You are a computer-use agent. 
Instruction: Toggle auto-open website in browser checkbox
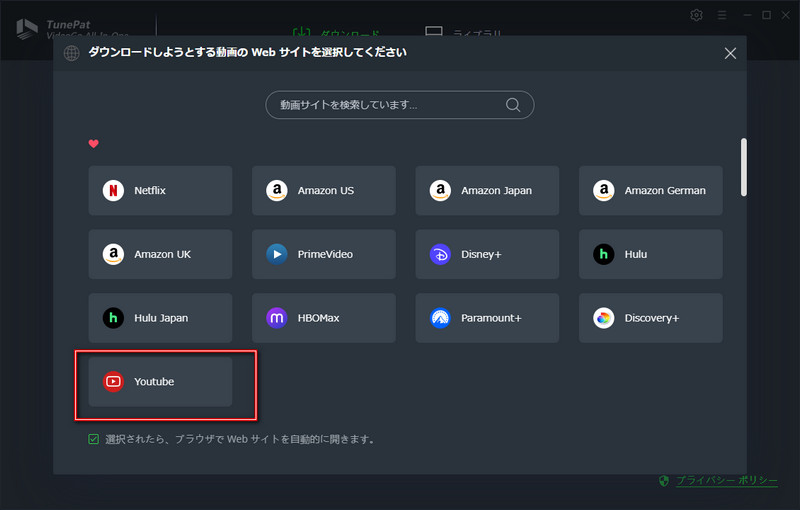coord(93,439)
